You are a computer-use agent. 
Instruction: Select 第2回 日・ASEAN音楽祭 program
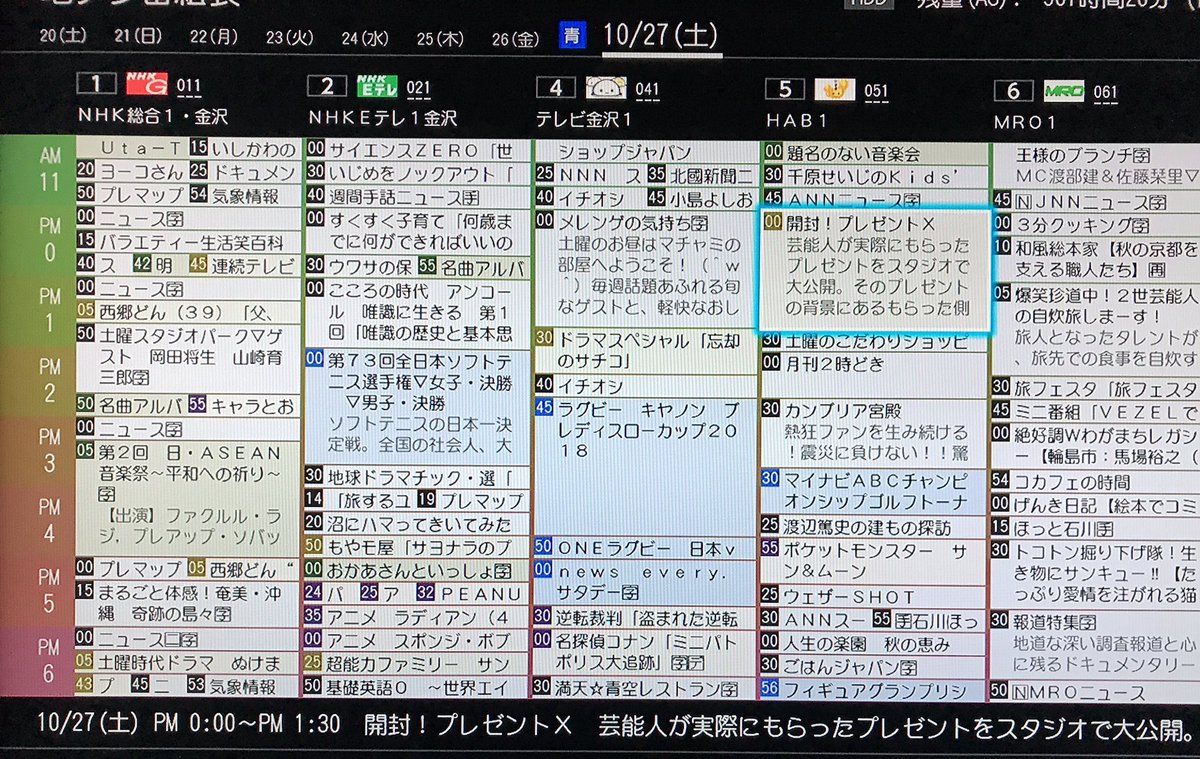[188, 500]
